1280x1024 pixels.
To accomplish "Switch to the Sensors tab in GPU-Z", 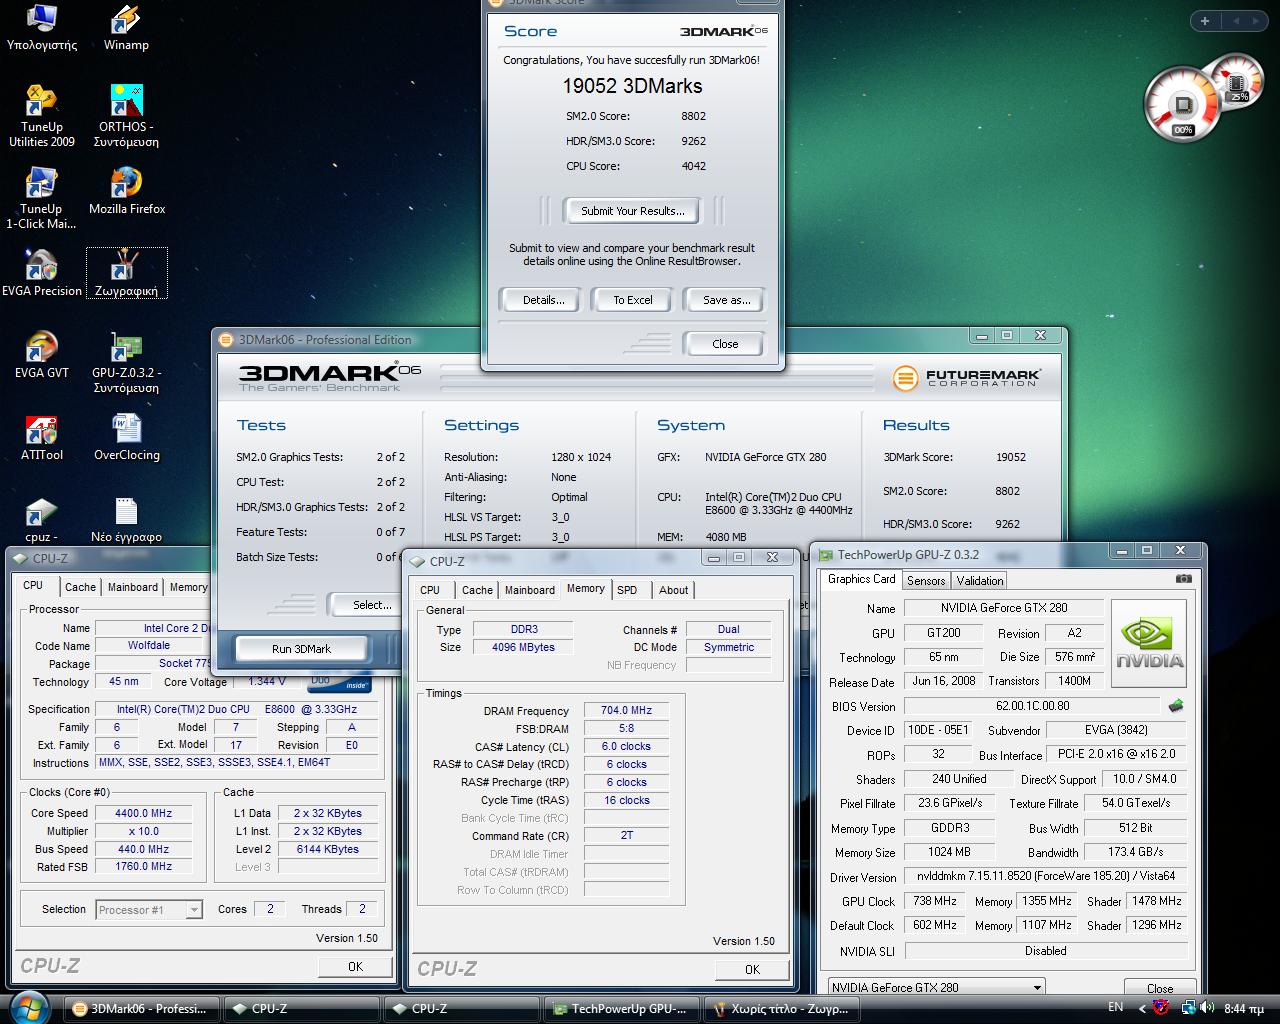I will point(926,581).
